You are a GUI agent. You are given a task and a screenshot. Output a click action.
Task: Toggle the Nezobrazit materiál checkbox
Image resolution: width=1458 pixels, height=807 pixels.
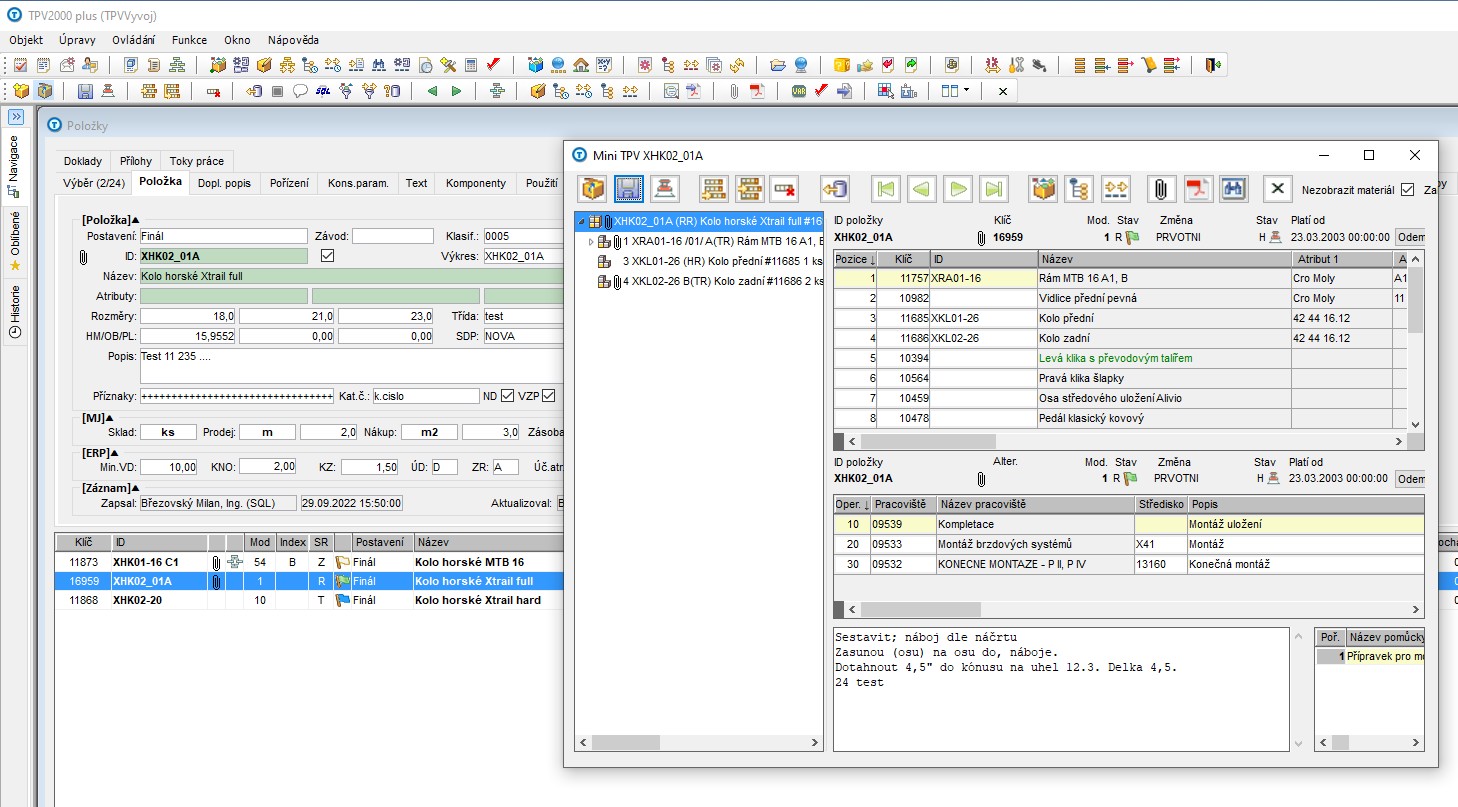(1408, 189)
